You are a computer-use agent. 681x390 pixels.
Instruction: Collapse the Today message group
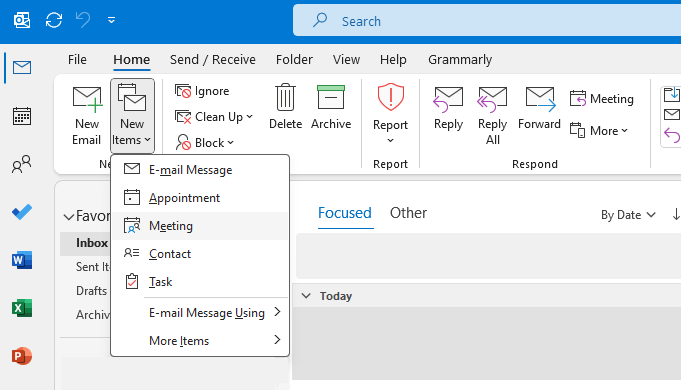coord(306,296)
